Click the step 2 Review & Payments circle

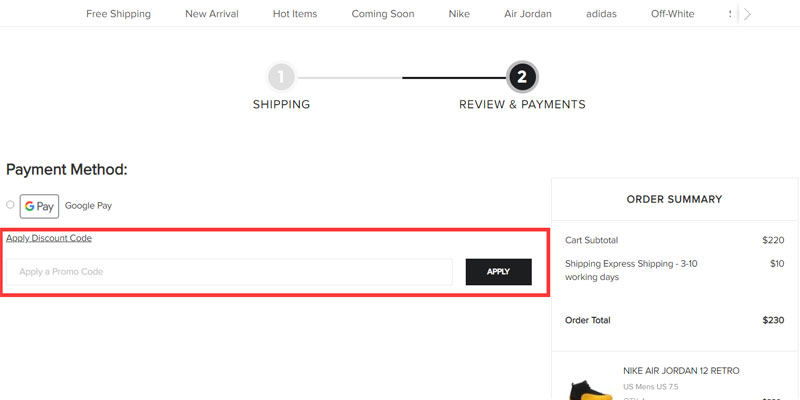[522, 77]
